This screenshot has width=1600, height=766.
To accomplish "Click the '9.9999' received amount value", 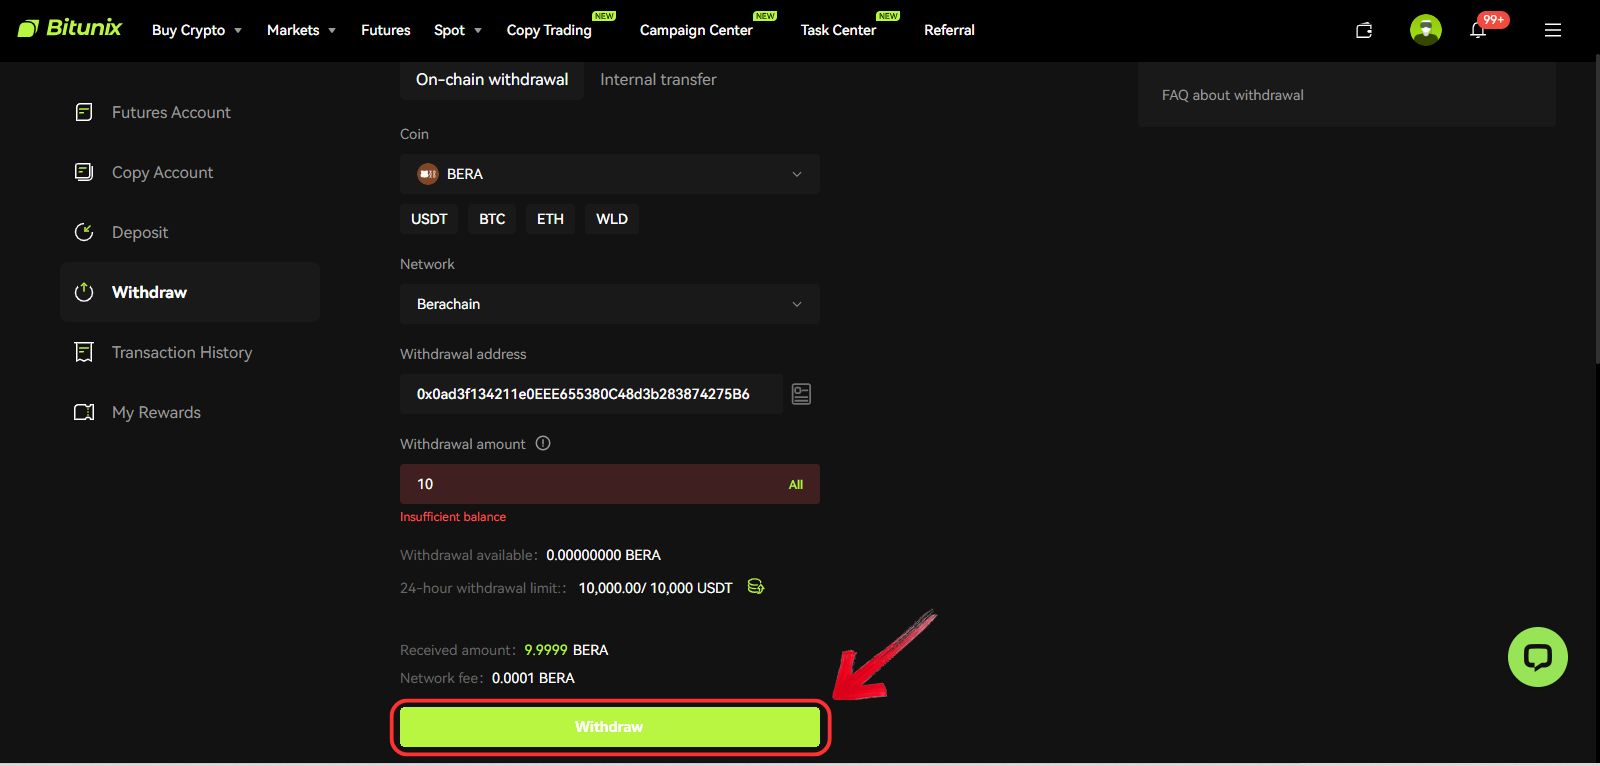I will tap(546, 650).
